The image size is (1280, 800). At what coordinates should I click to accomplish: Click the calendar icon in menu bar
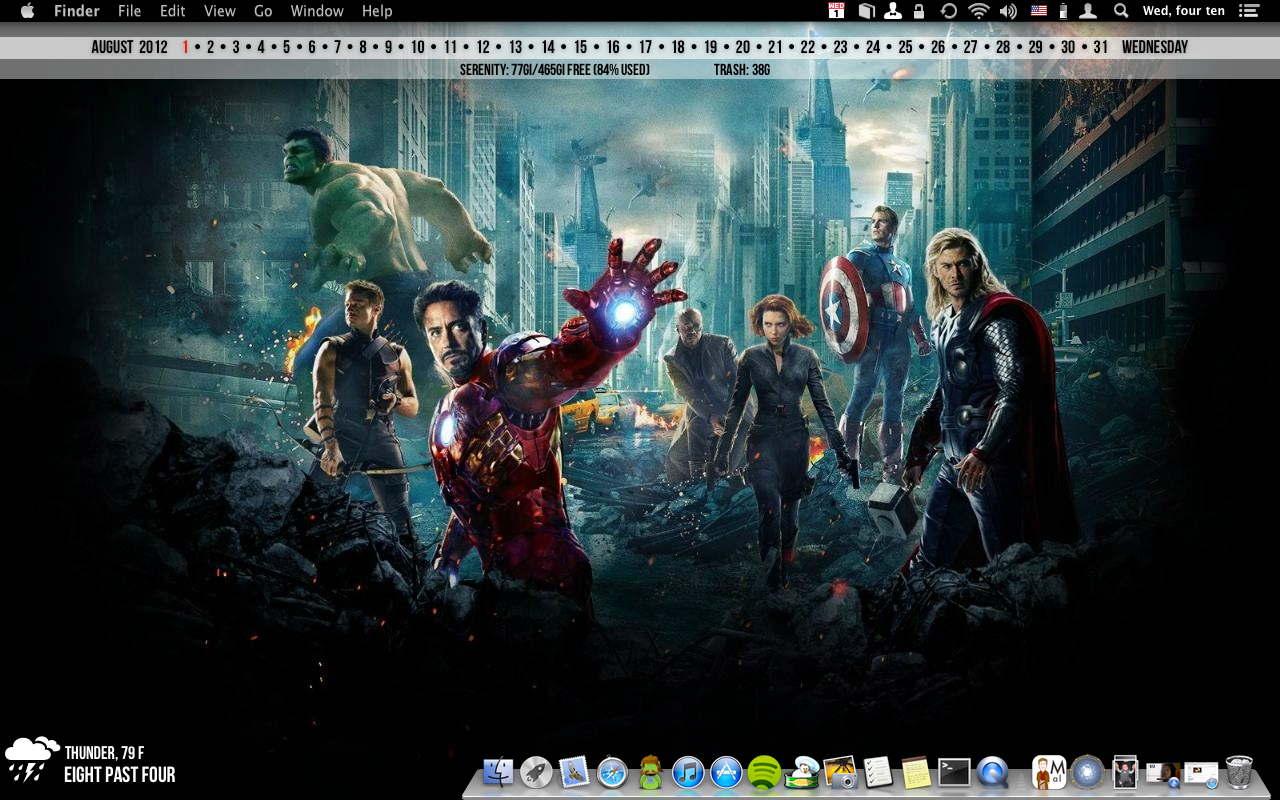tap(837, 11)
